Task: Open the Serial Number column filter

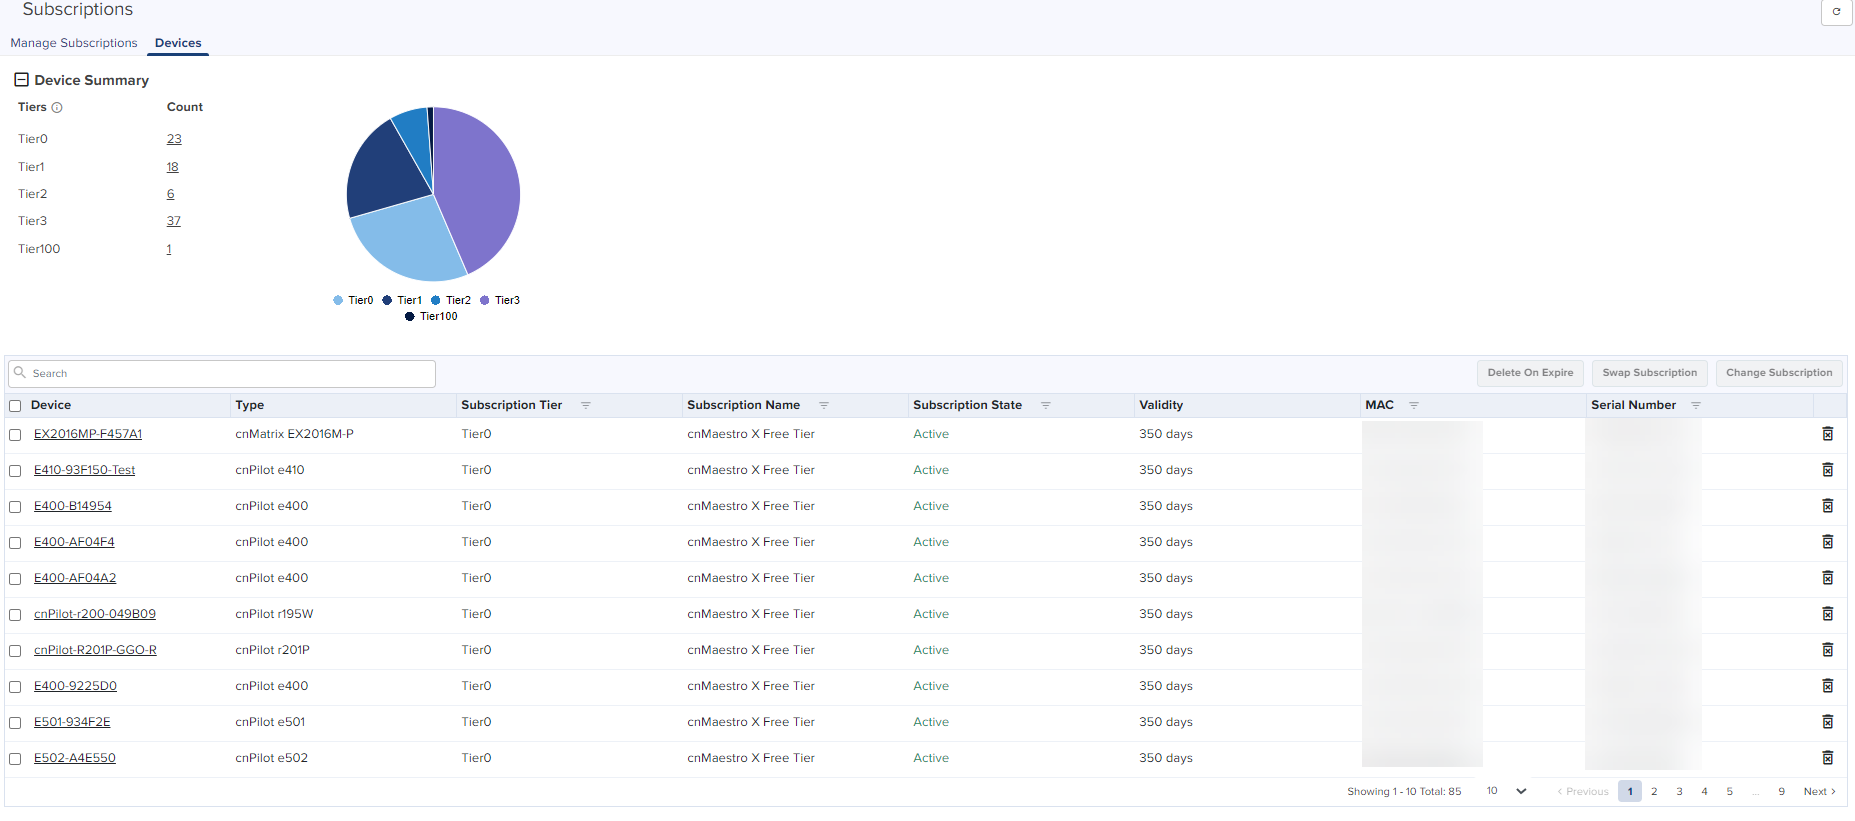Action: tap(1696, 406)
